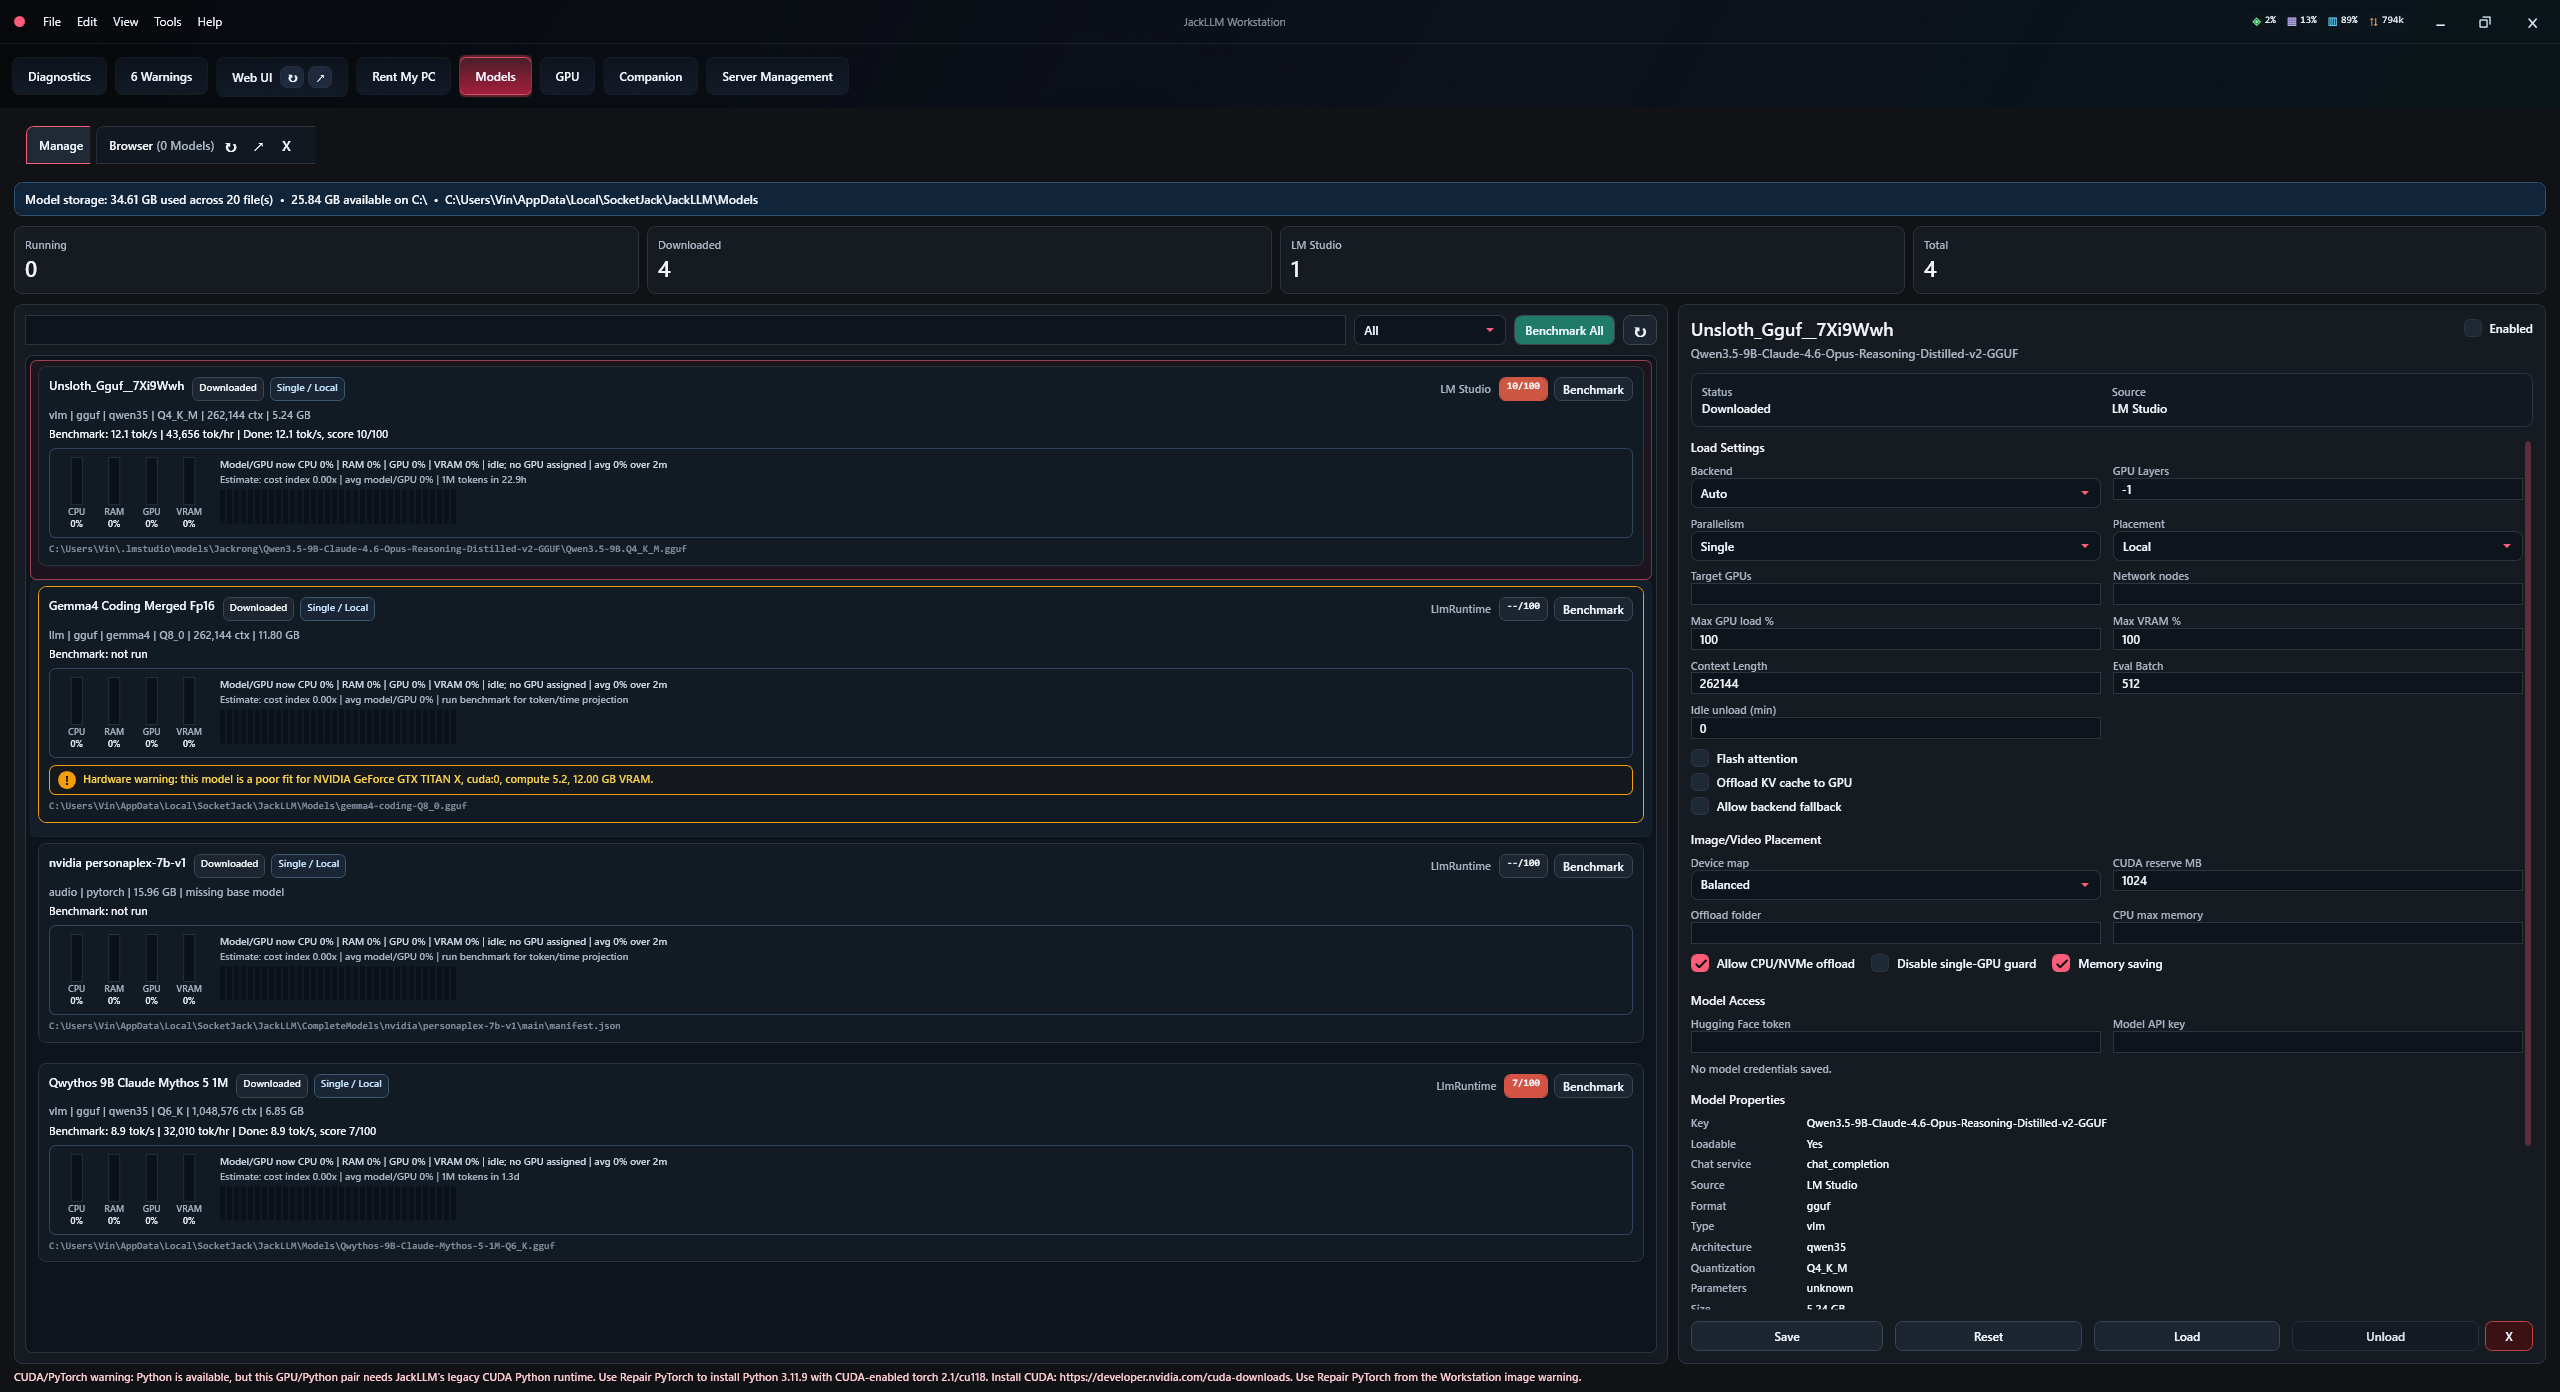Switch to the GPU tab
The height and width of the screenshot is (1392, 2560).
point(567,77)
